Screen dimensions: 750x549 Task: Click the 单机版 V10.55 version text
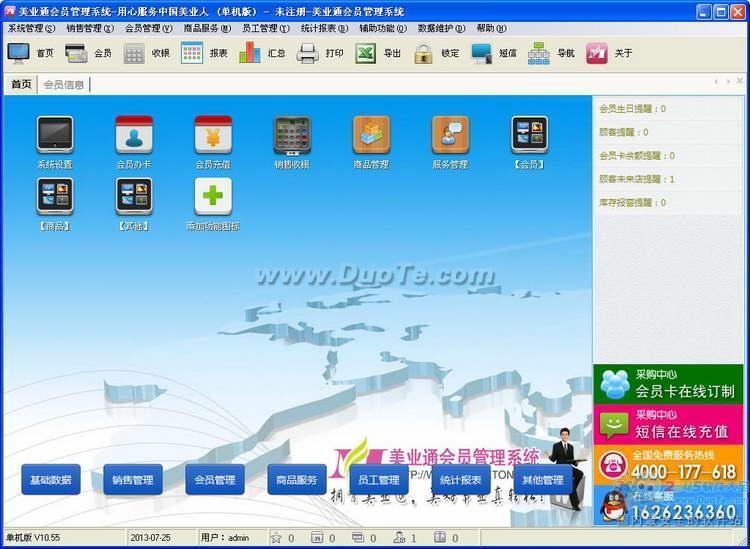point(33,538)
